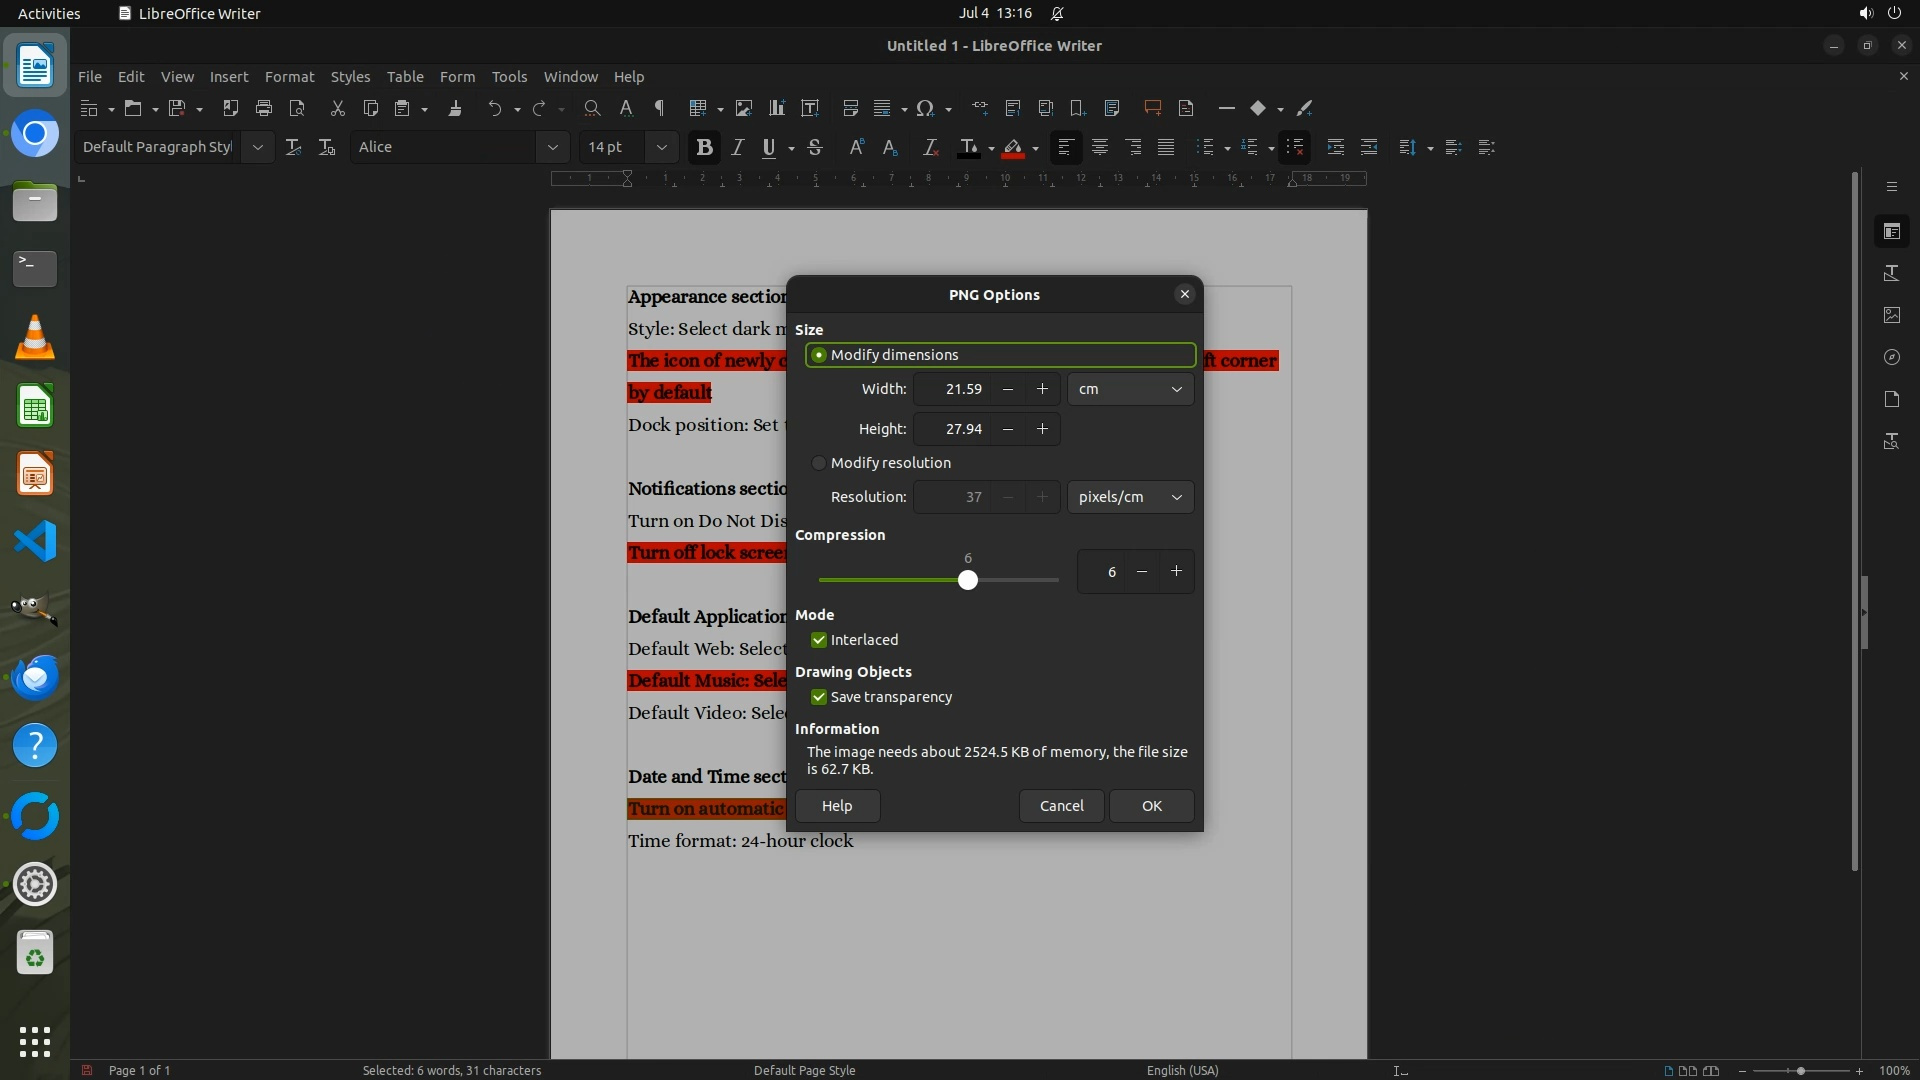Toggle Underline formatting icon
This screenshot has width=1920, height=1080.
coord(768,148)
